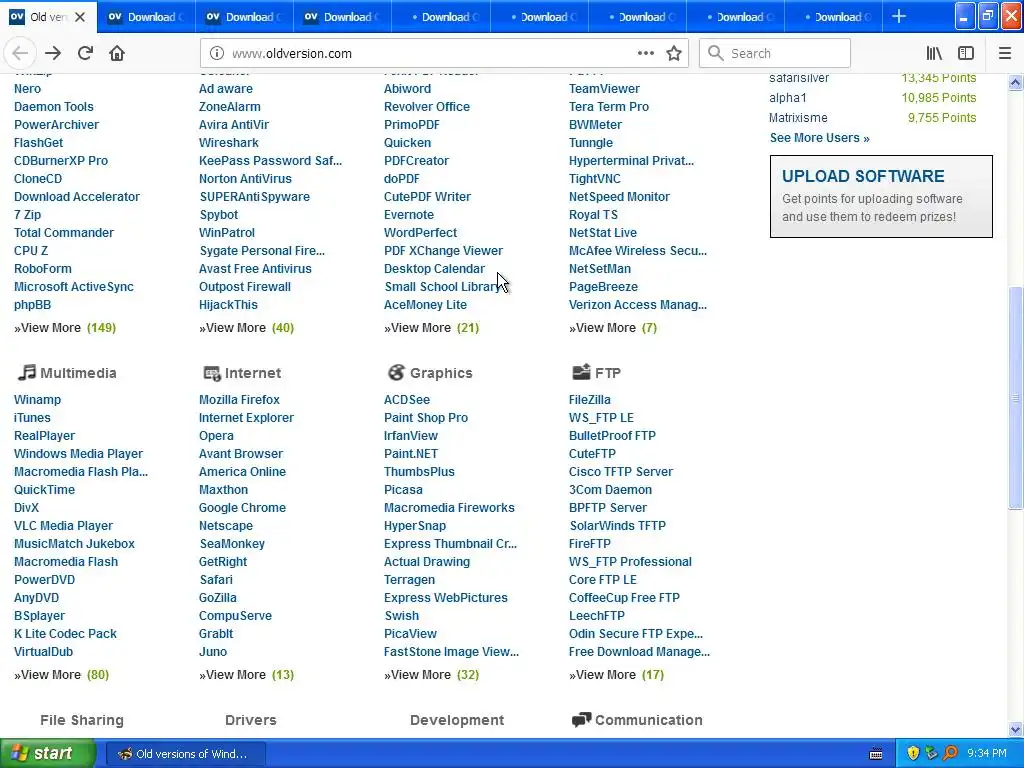Reload the current page
This screenshot has width=1024, height=768.
[x=85, y=54]
